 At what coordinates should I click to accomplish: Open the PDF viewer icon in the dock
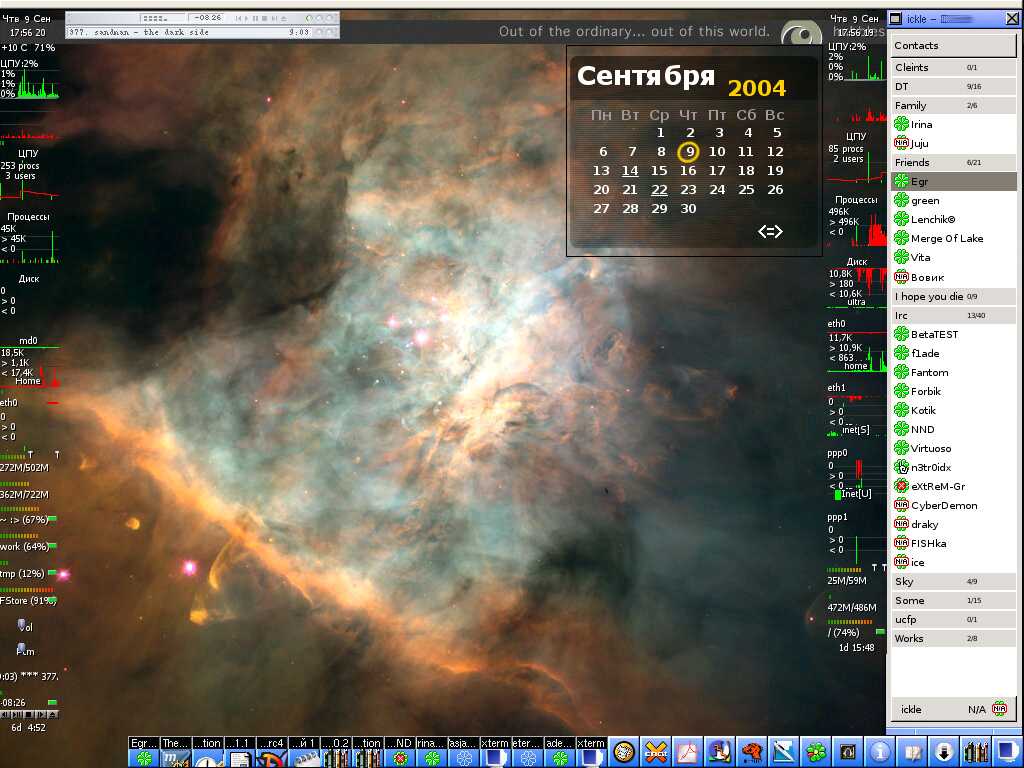pyautogui.click(x=687, y=752)
